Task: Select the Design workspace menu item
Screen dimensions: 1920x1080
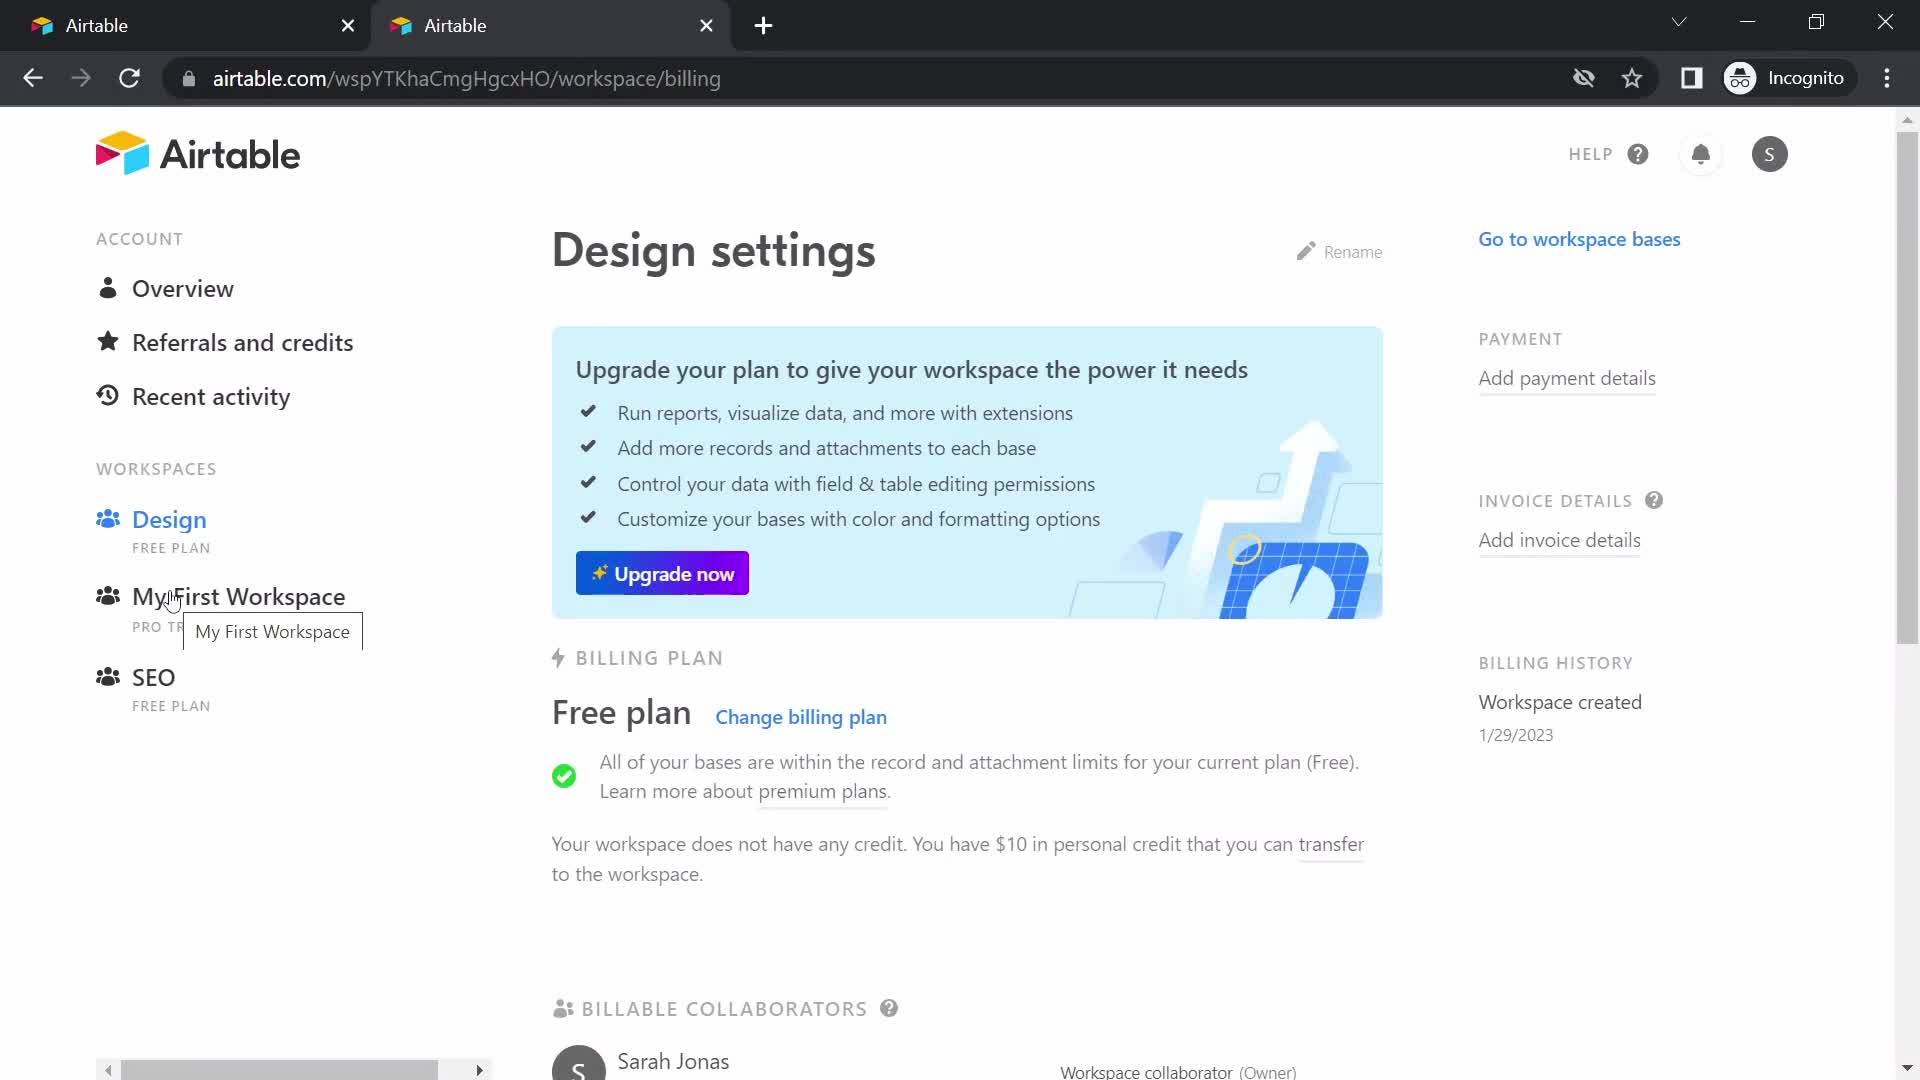Action: pos(169,520)
